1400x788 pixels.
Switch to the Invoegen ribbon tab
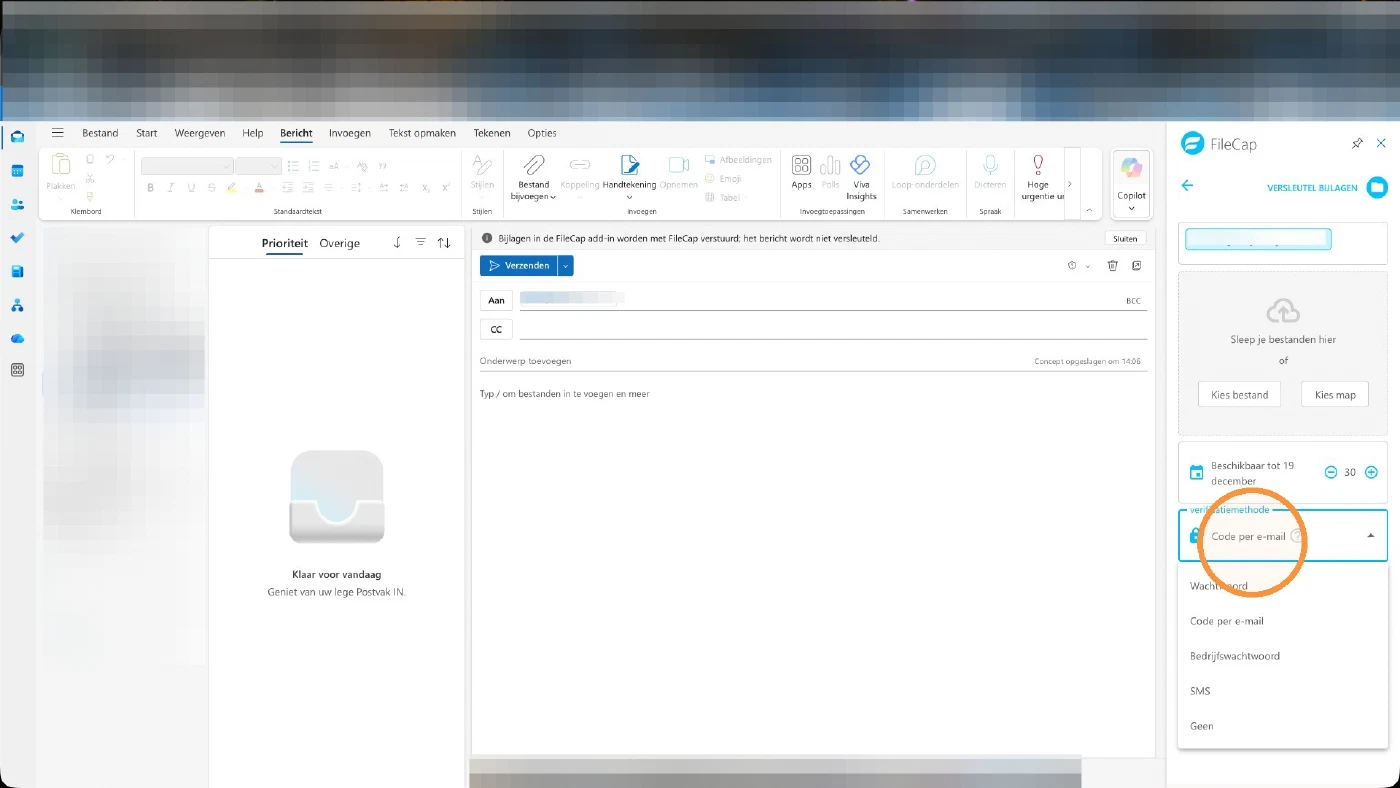coord(350,133)
